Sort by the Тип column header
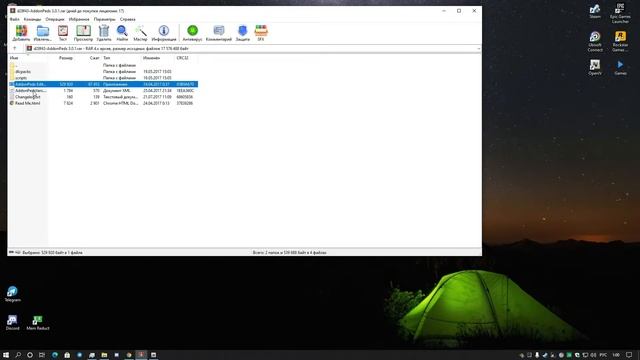This screenshot has width=640, height=360. (121, 58)
